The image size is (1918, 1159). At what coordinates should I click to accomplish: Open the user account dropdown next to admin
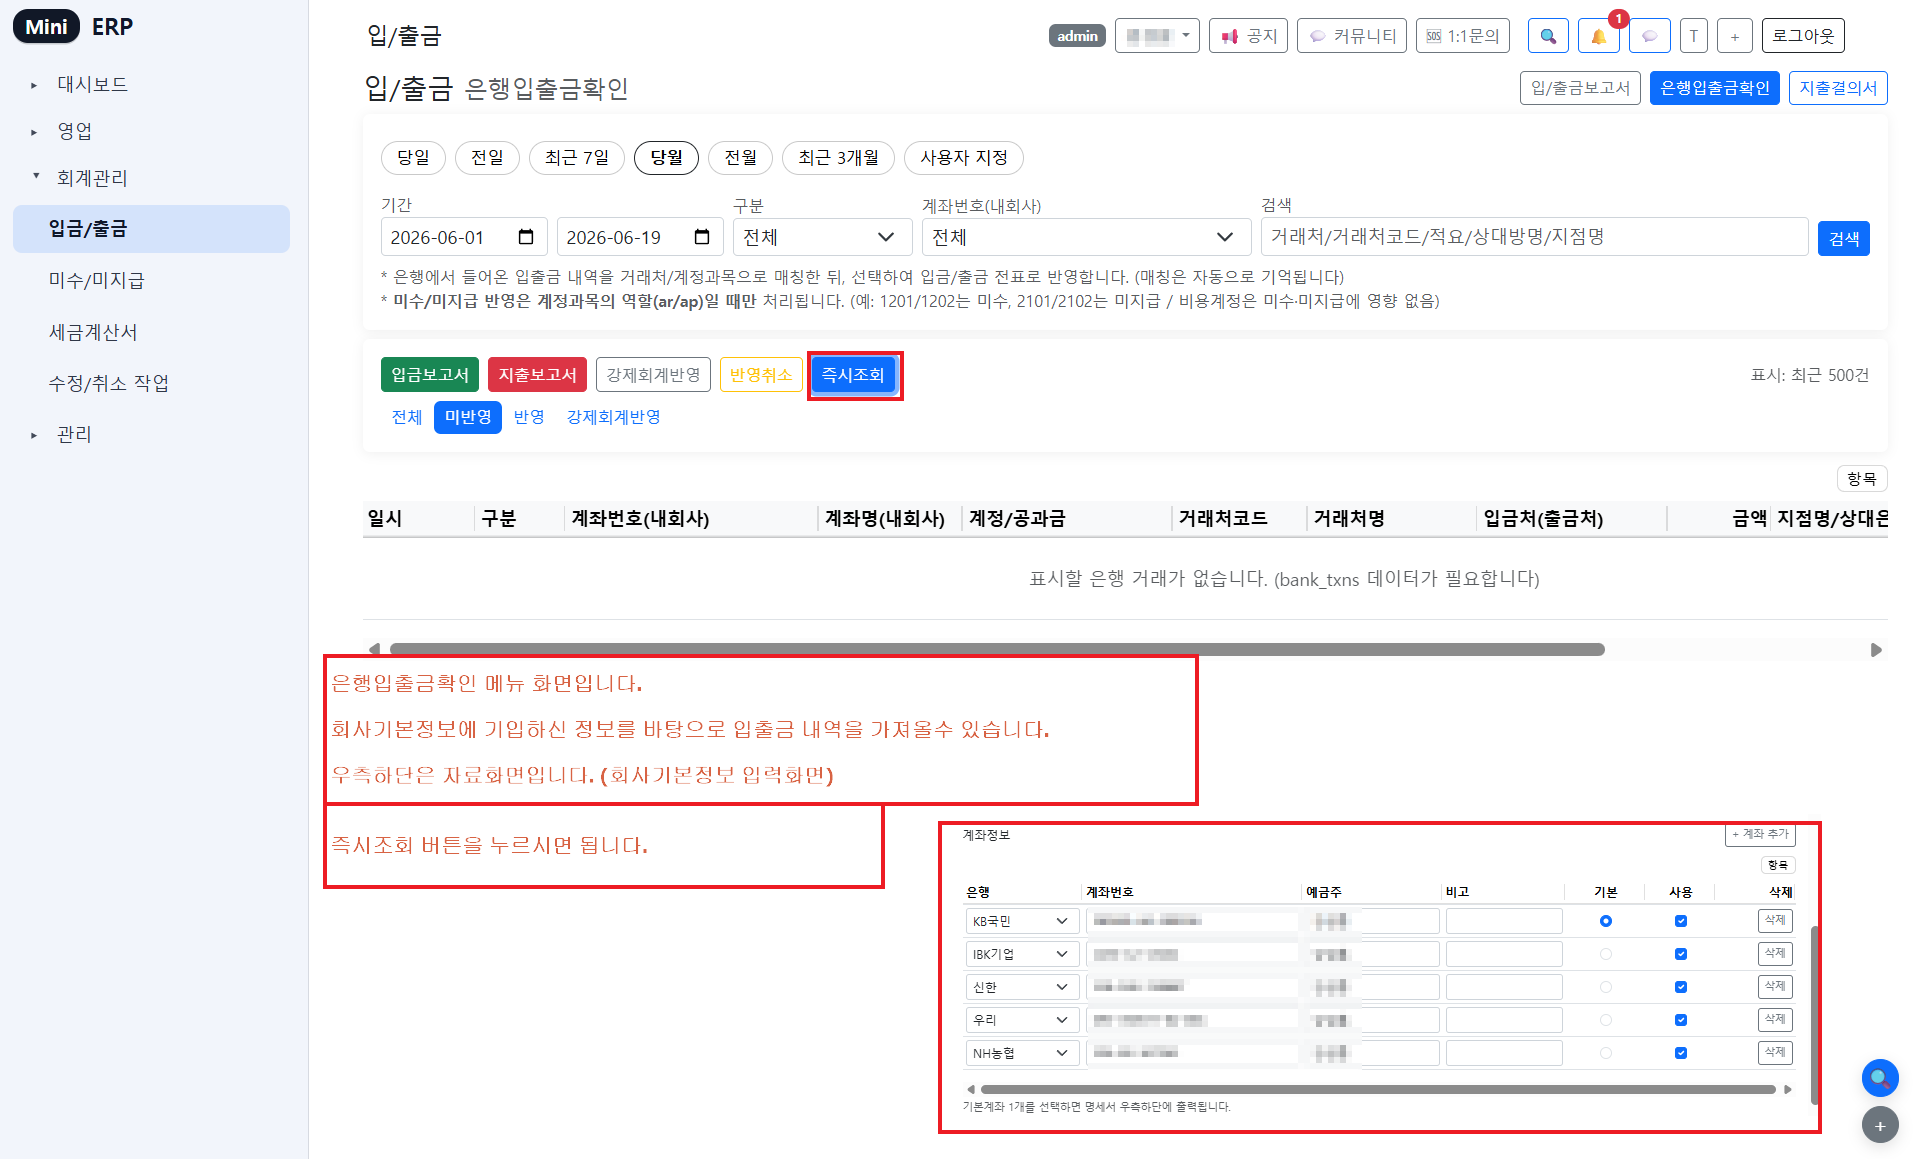(x=1157, y=36)
